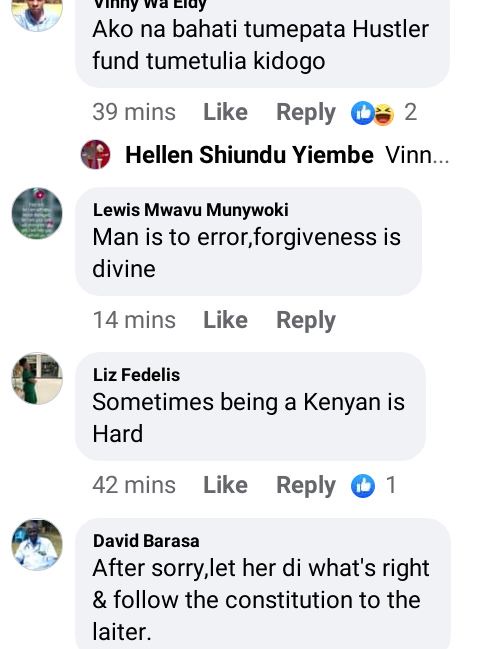
Task: Open David Barasa's profile picture
Action: pos(37,545)
